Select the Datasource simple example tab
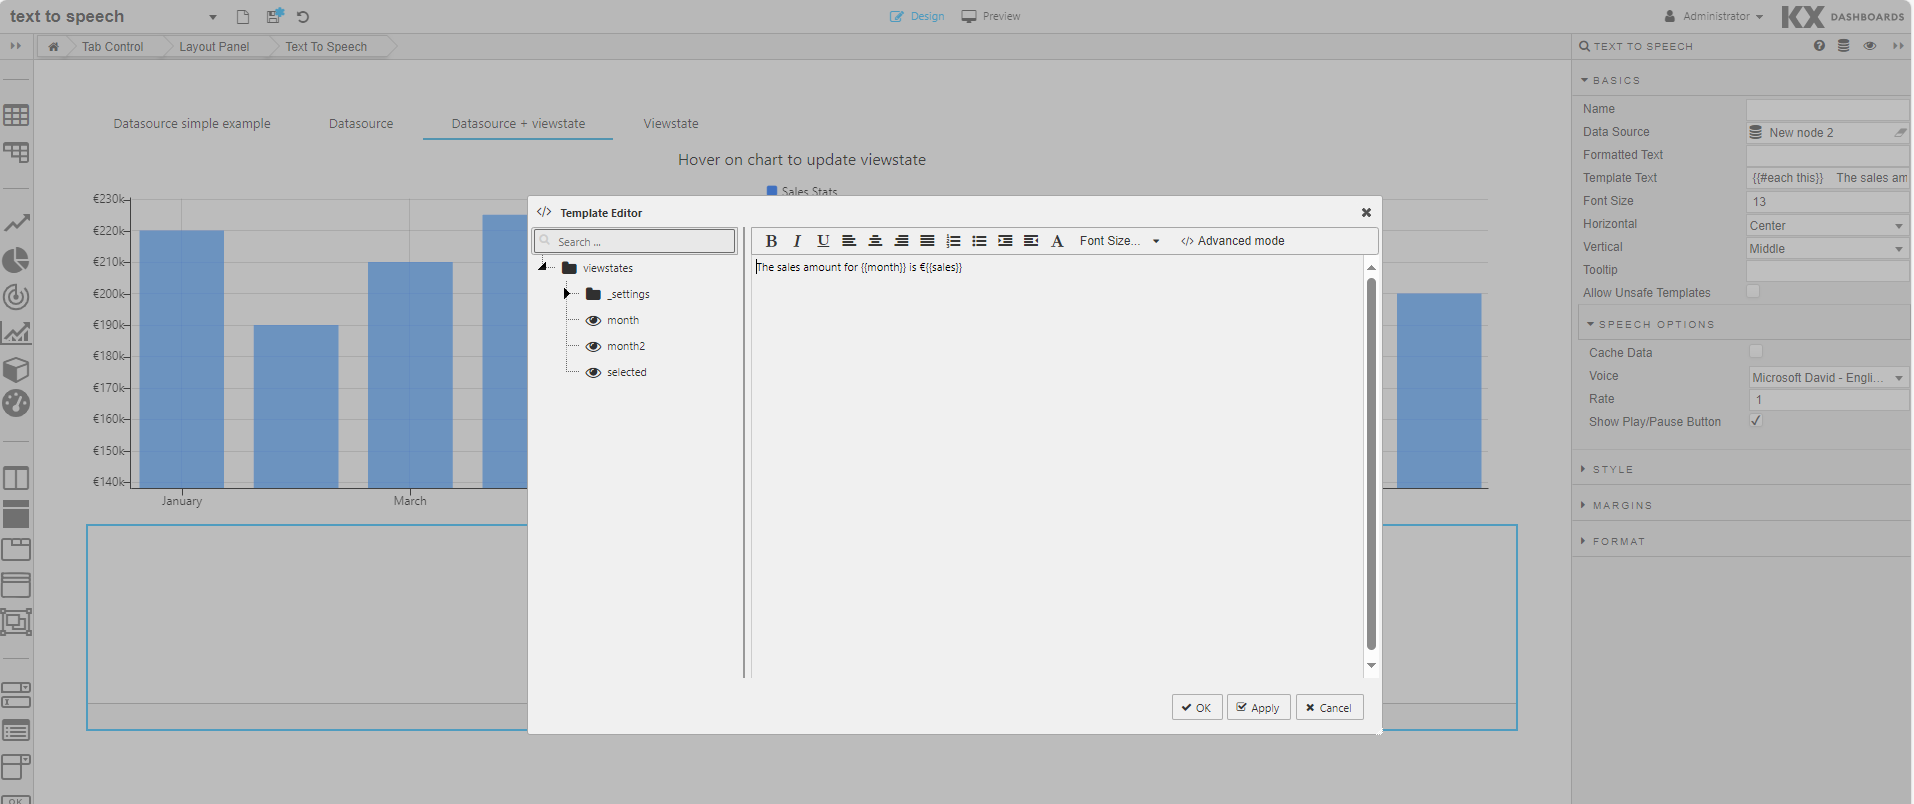The height and width of the screenshot is (804, 1914). pyautogui.click(x=192, y=124)
